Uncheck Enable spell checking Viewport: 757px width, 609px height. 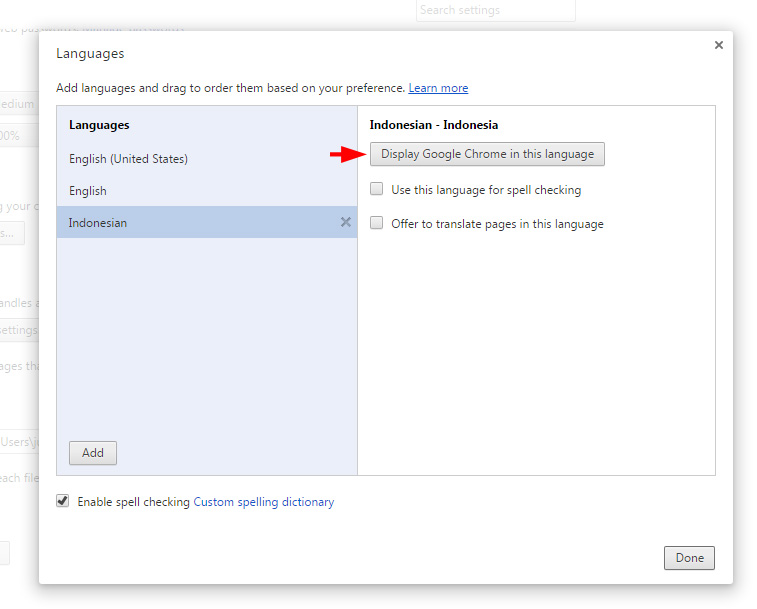[63, 501]
